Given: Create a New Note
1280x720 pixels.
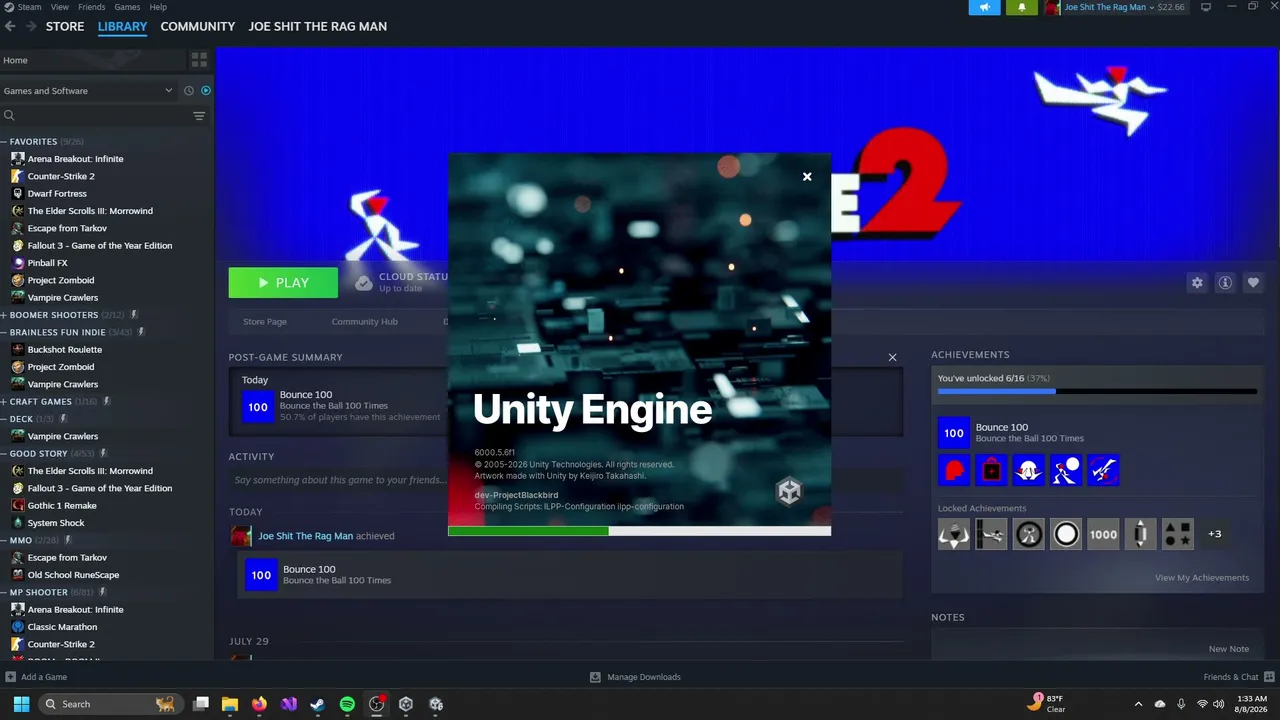Looking at the screenshot, I should pos(1229,649).
